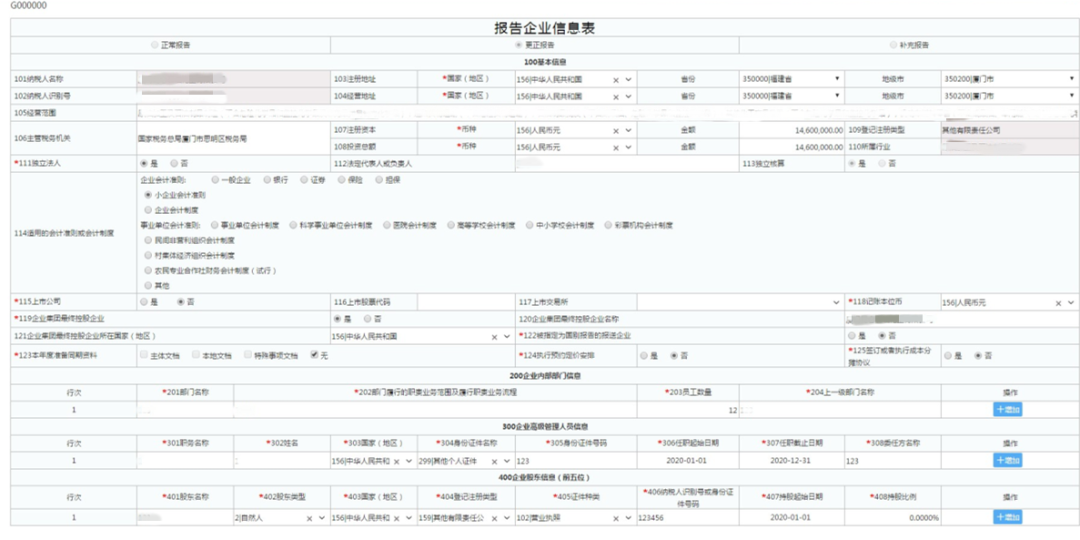Viewport: 1080px width, 540px height.
Task: Expand the 405证件种类 dropdown arrow
Action: 628,517
